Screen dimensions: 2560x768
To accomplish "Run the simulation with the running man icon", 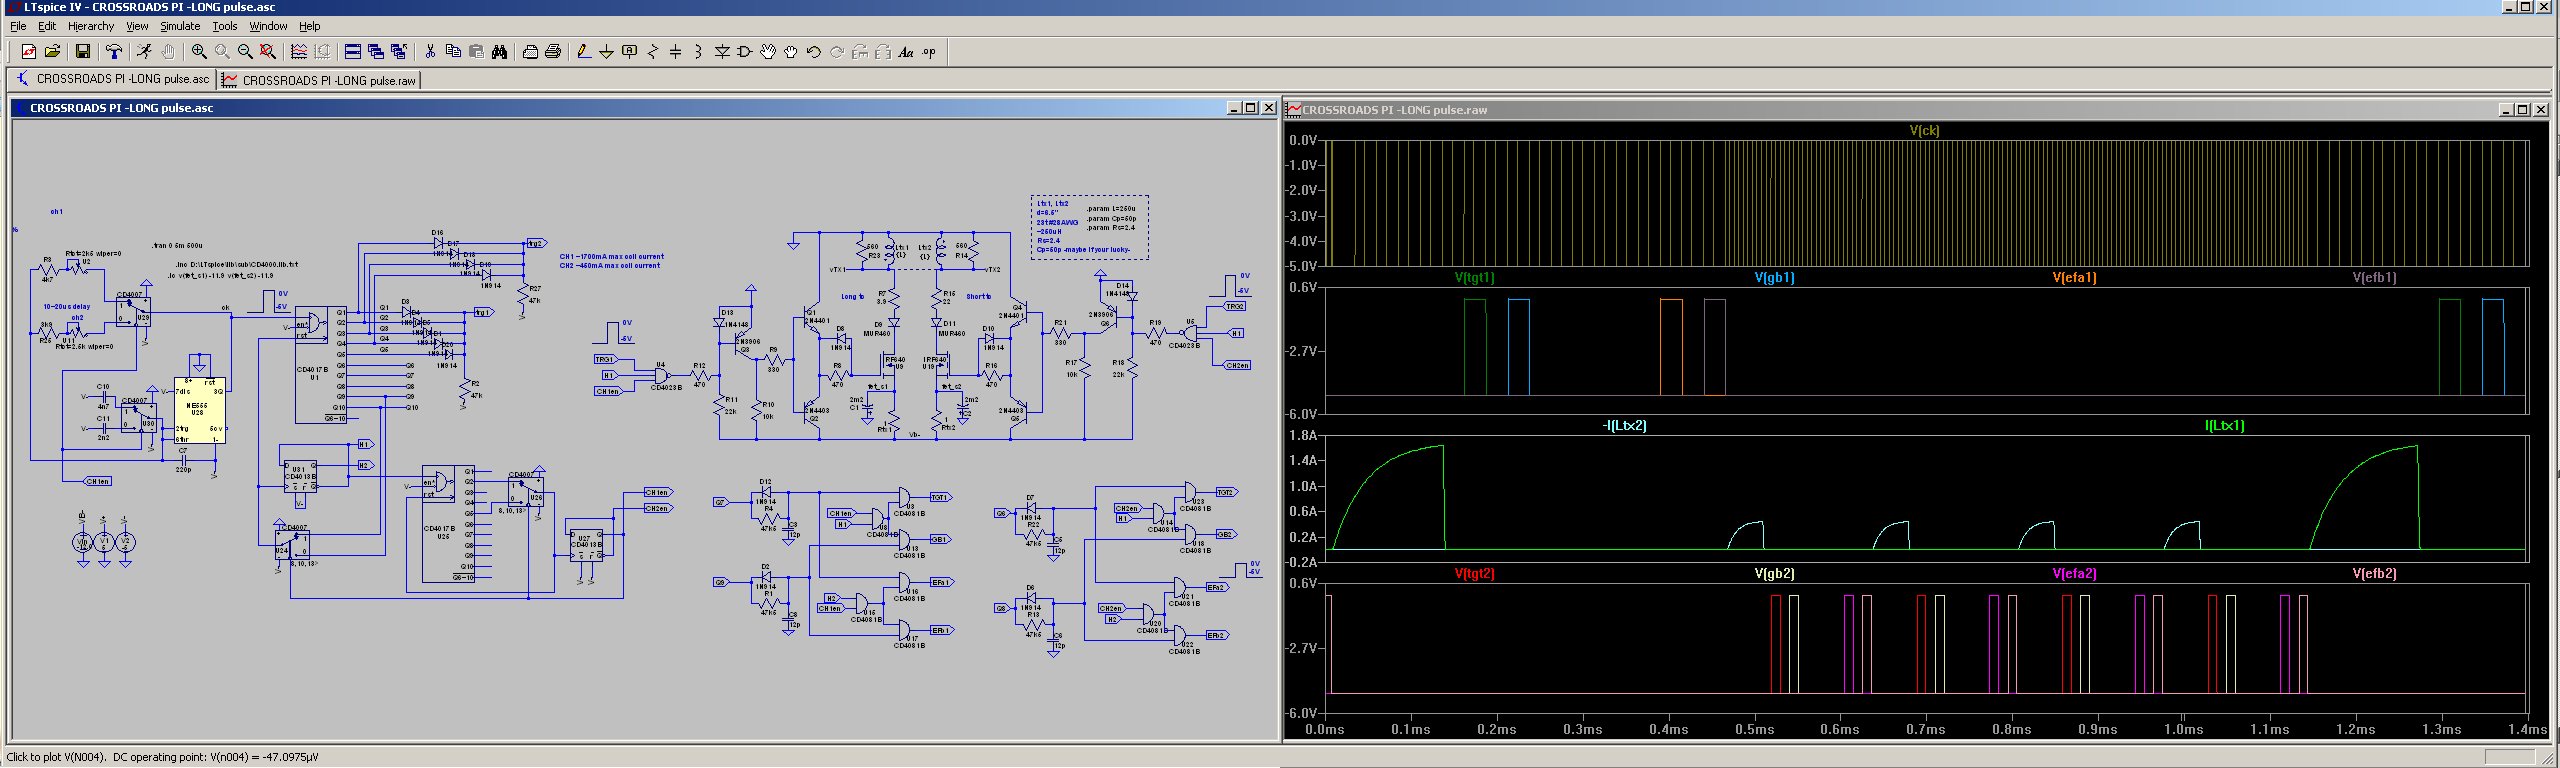I will tap(144, 52).
